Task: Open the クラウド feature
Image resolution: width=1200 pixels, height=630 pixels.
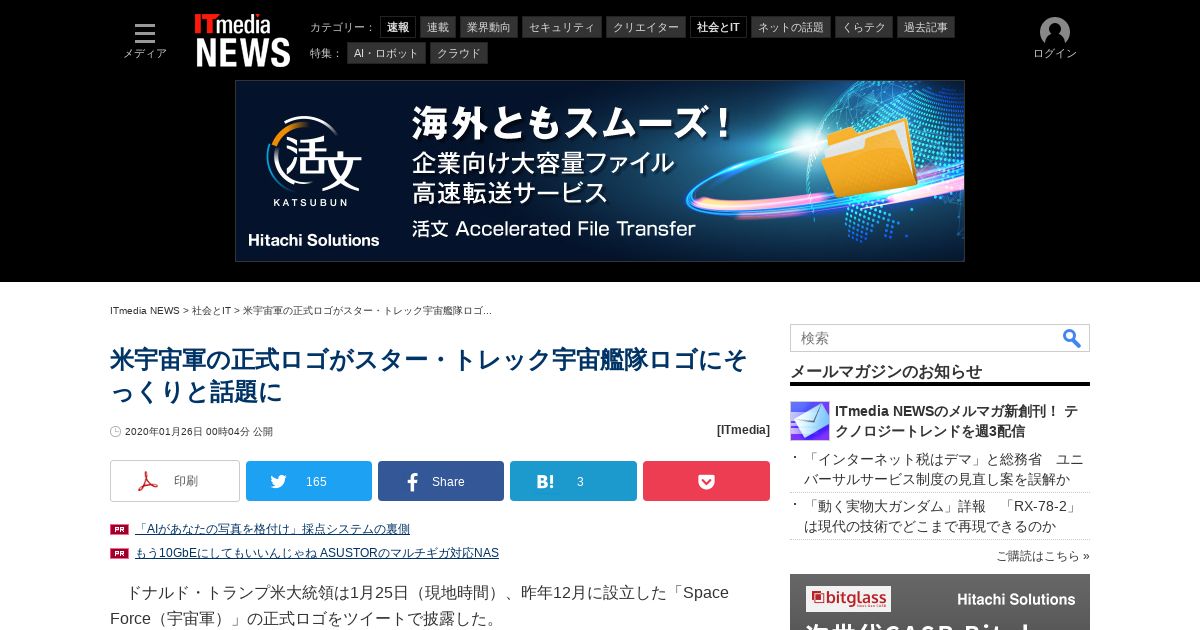Action: (x=459, y=53)
